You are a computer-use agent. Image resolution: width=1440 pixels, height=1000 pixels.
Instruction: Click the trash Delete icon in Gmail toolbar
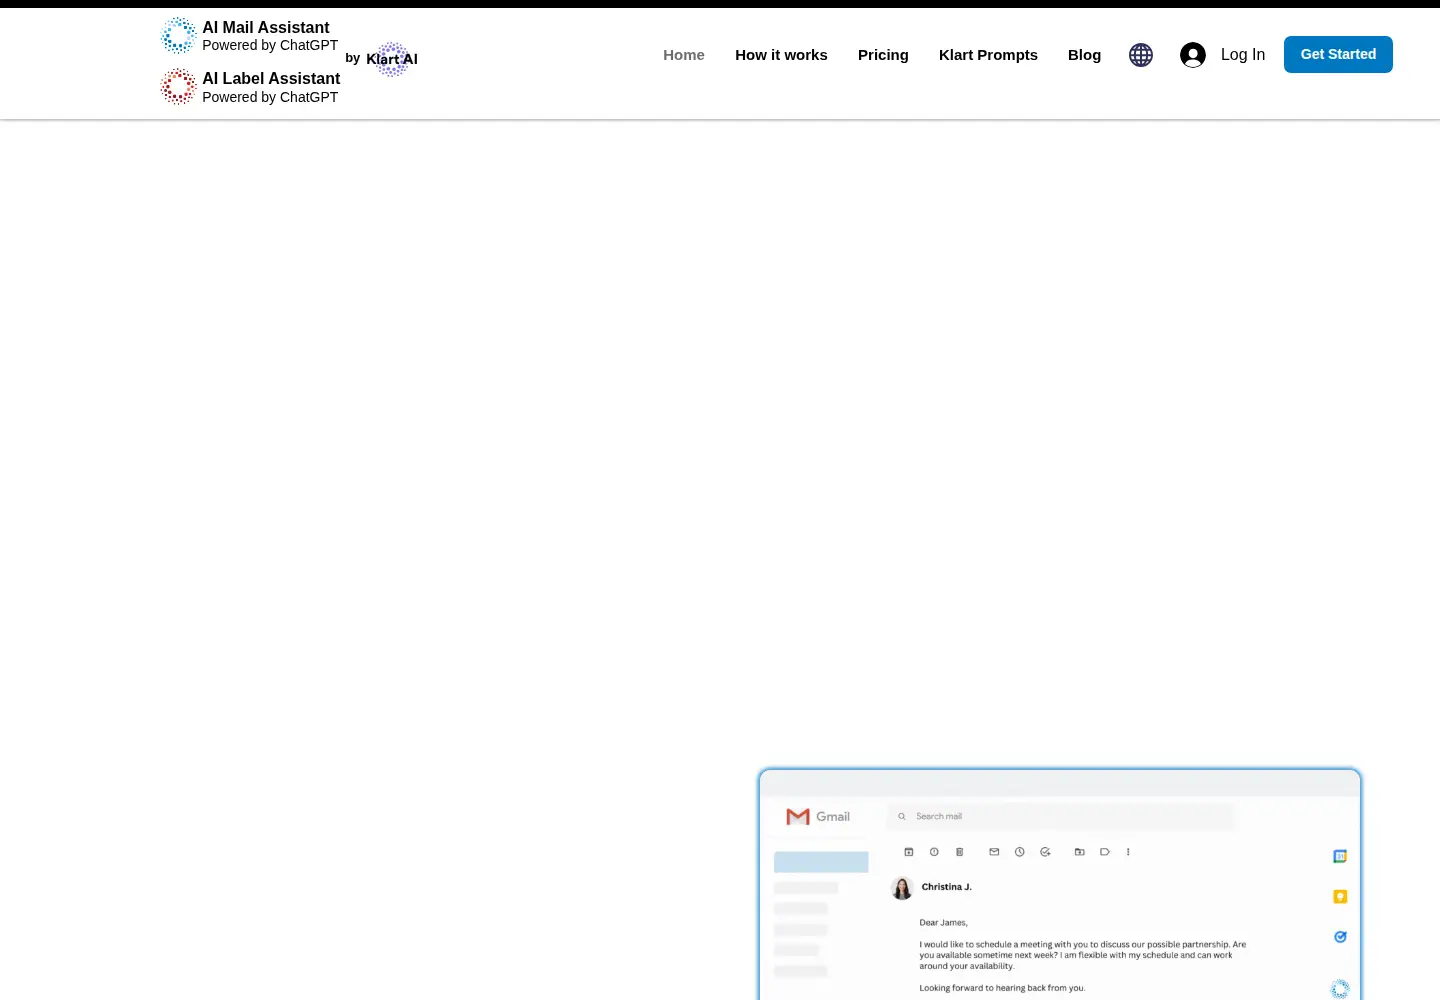(x=959, y=852)
